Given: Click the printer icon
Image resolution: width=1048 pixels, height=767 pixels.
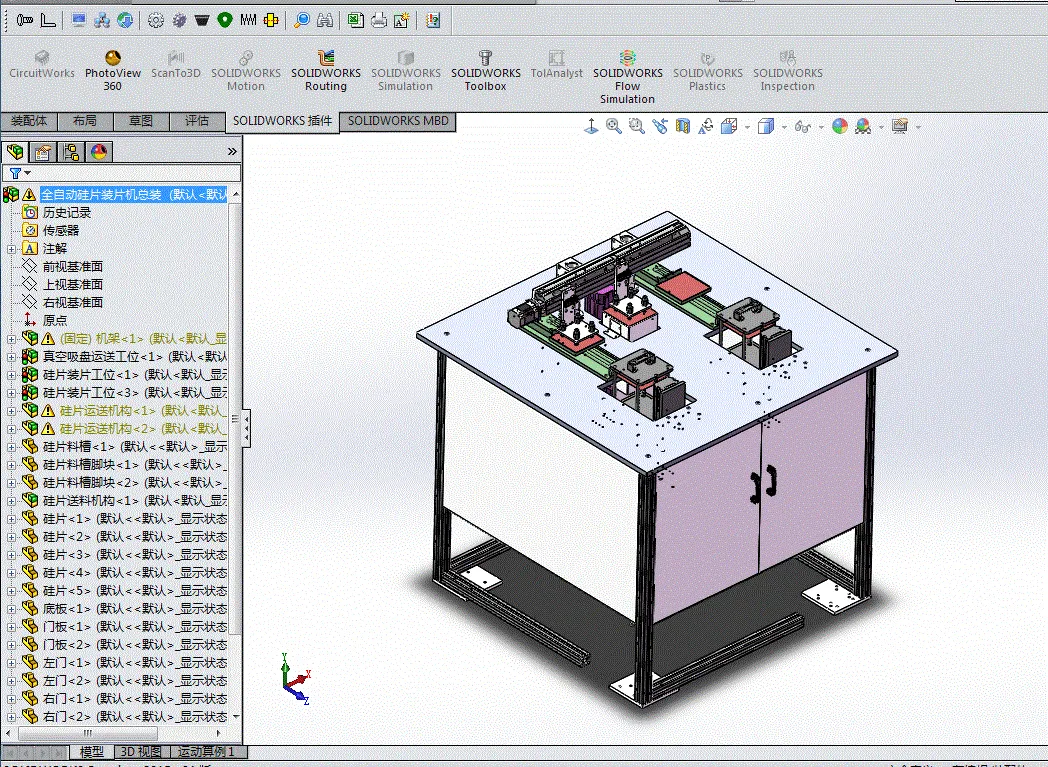Looking at the screenshot, I should 379,21.
